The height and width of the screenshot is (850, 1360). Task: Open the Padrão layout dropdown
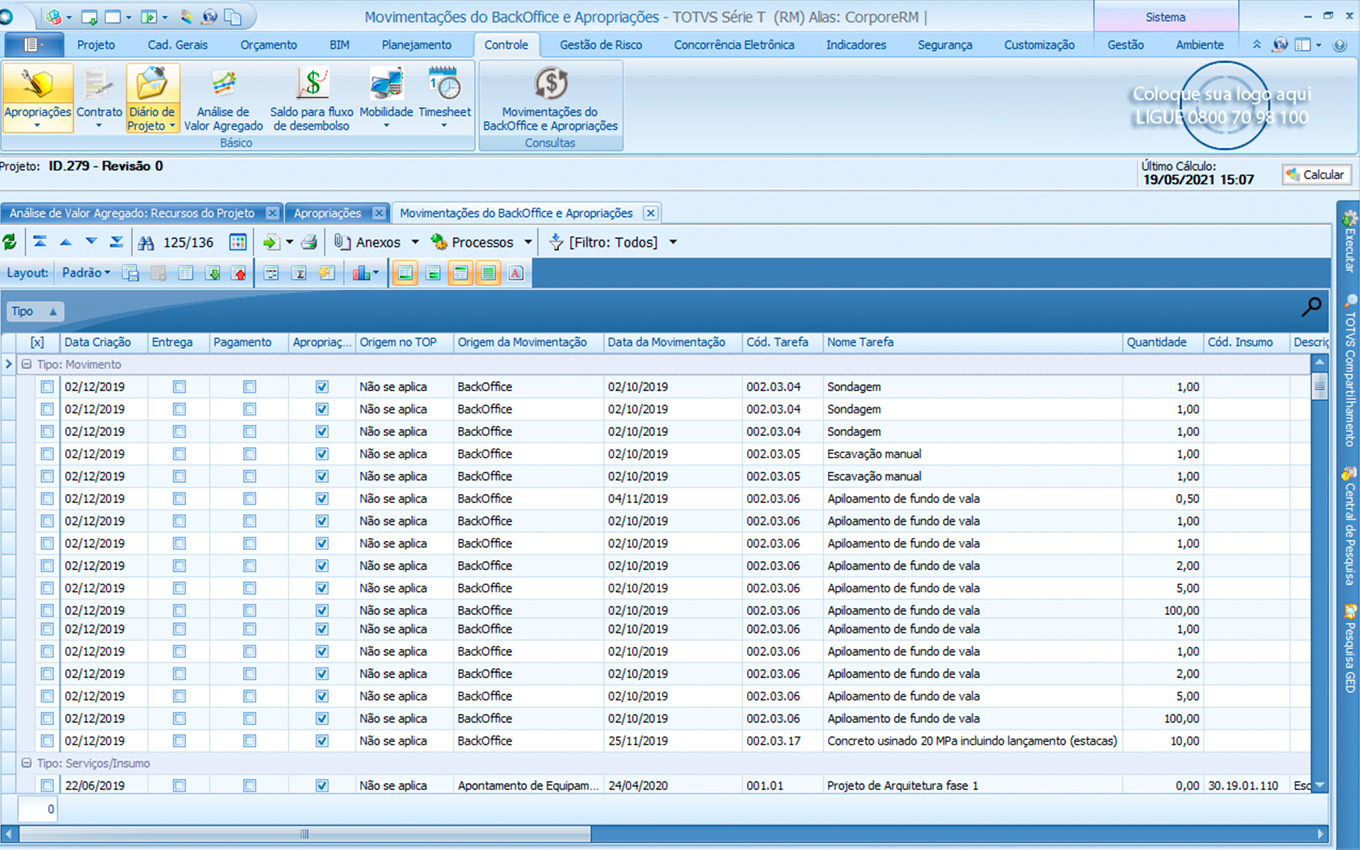click(x=86, y=272)
